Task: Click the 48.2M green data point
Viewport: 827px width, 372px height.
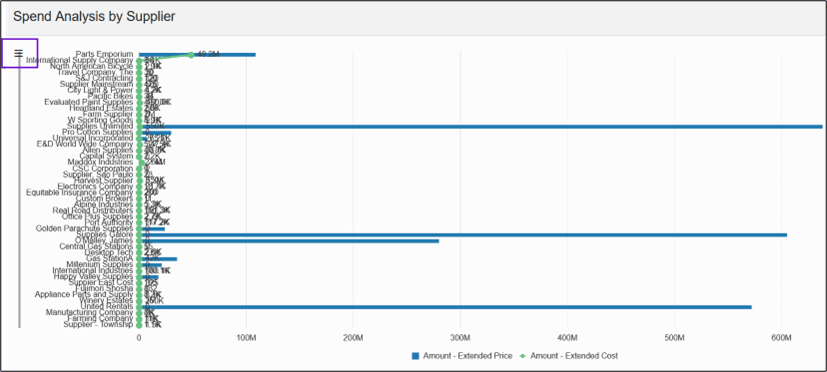Action: coord(191,55)
